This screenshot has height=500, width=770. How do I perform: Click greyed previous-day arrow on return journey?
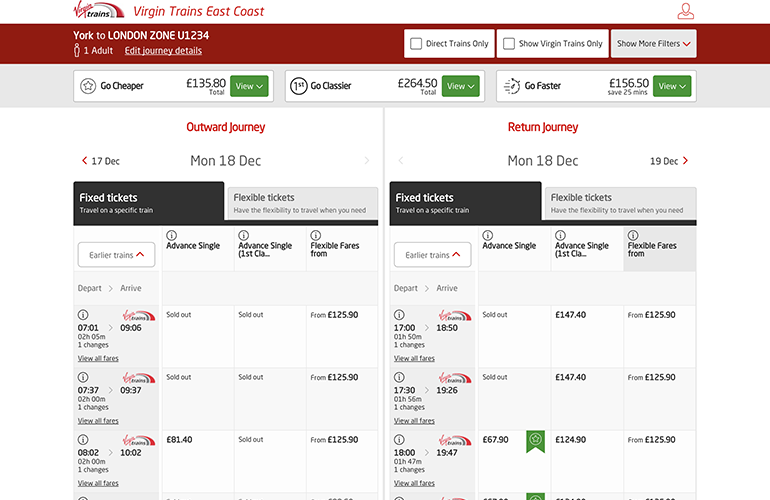[x=401, y=160]
